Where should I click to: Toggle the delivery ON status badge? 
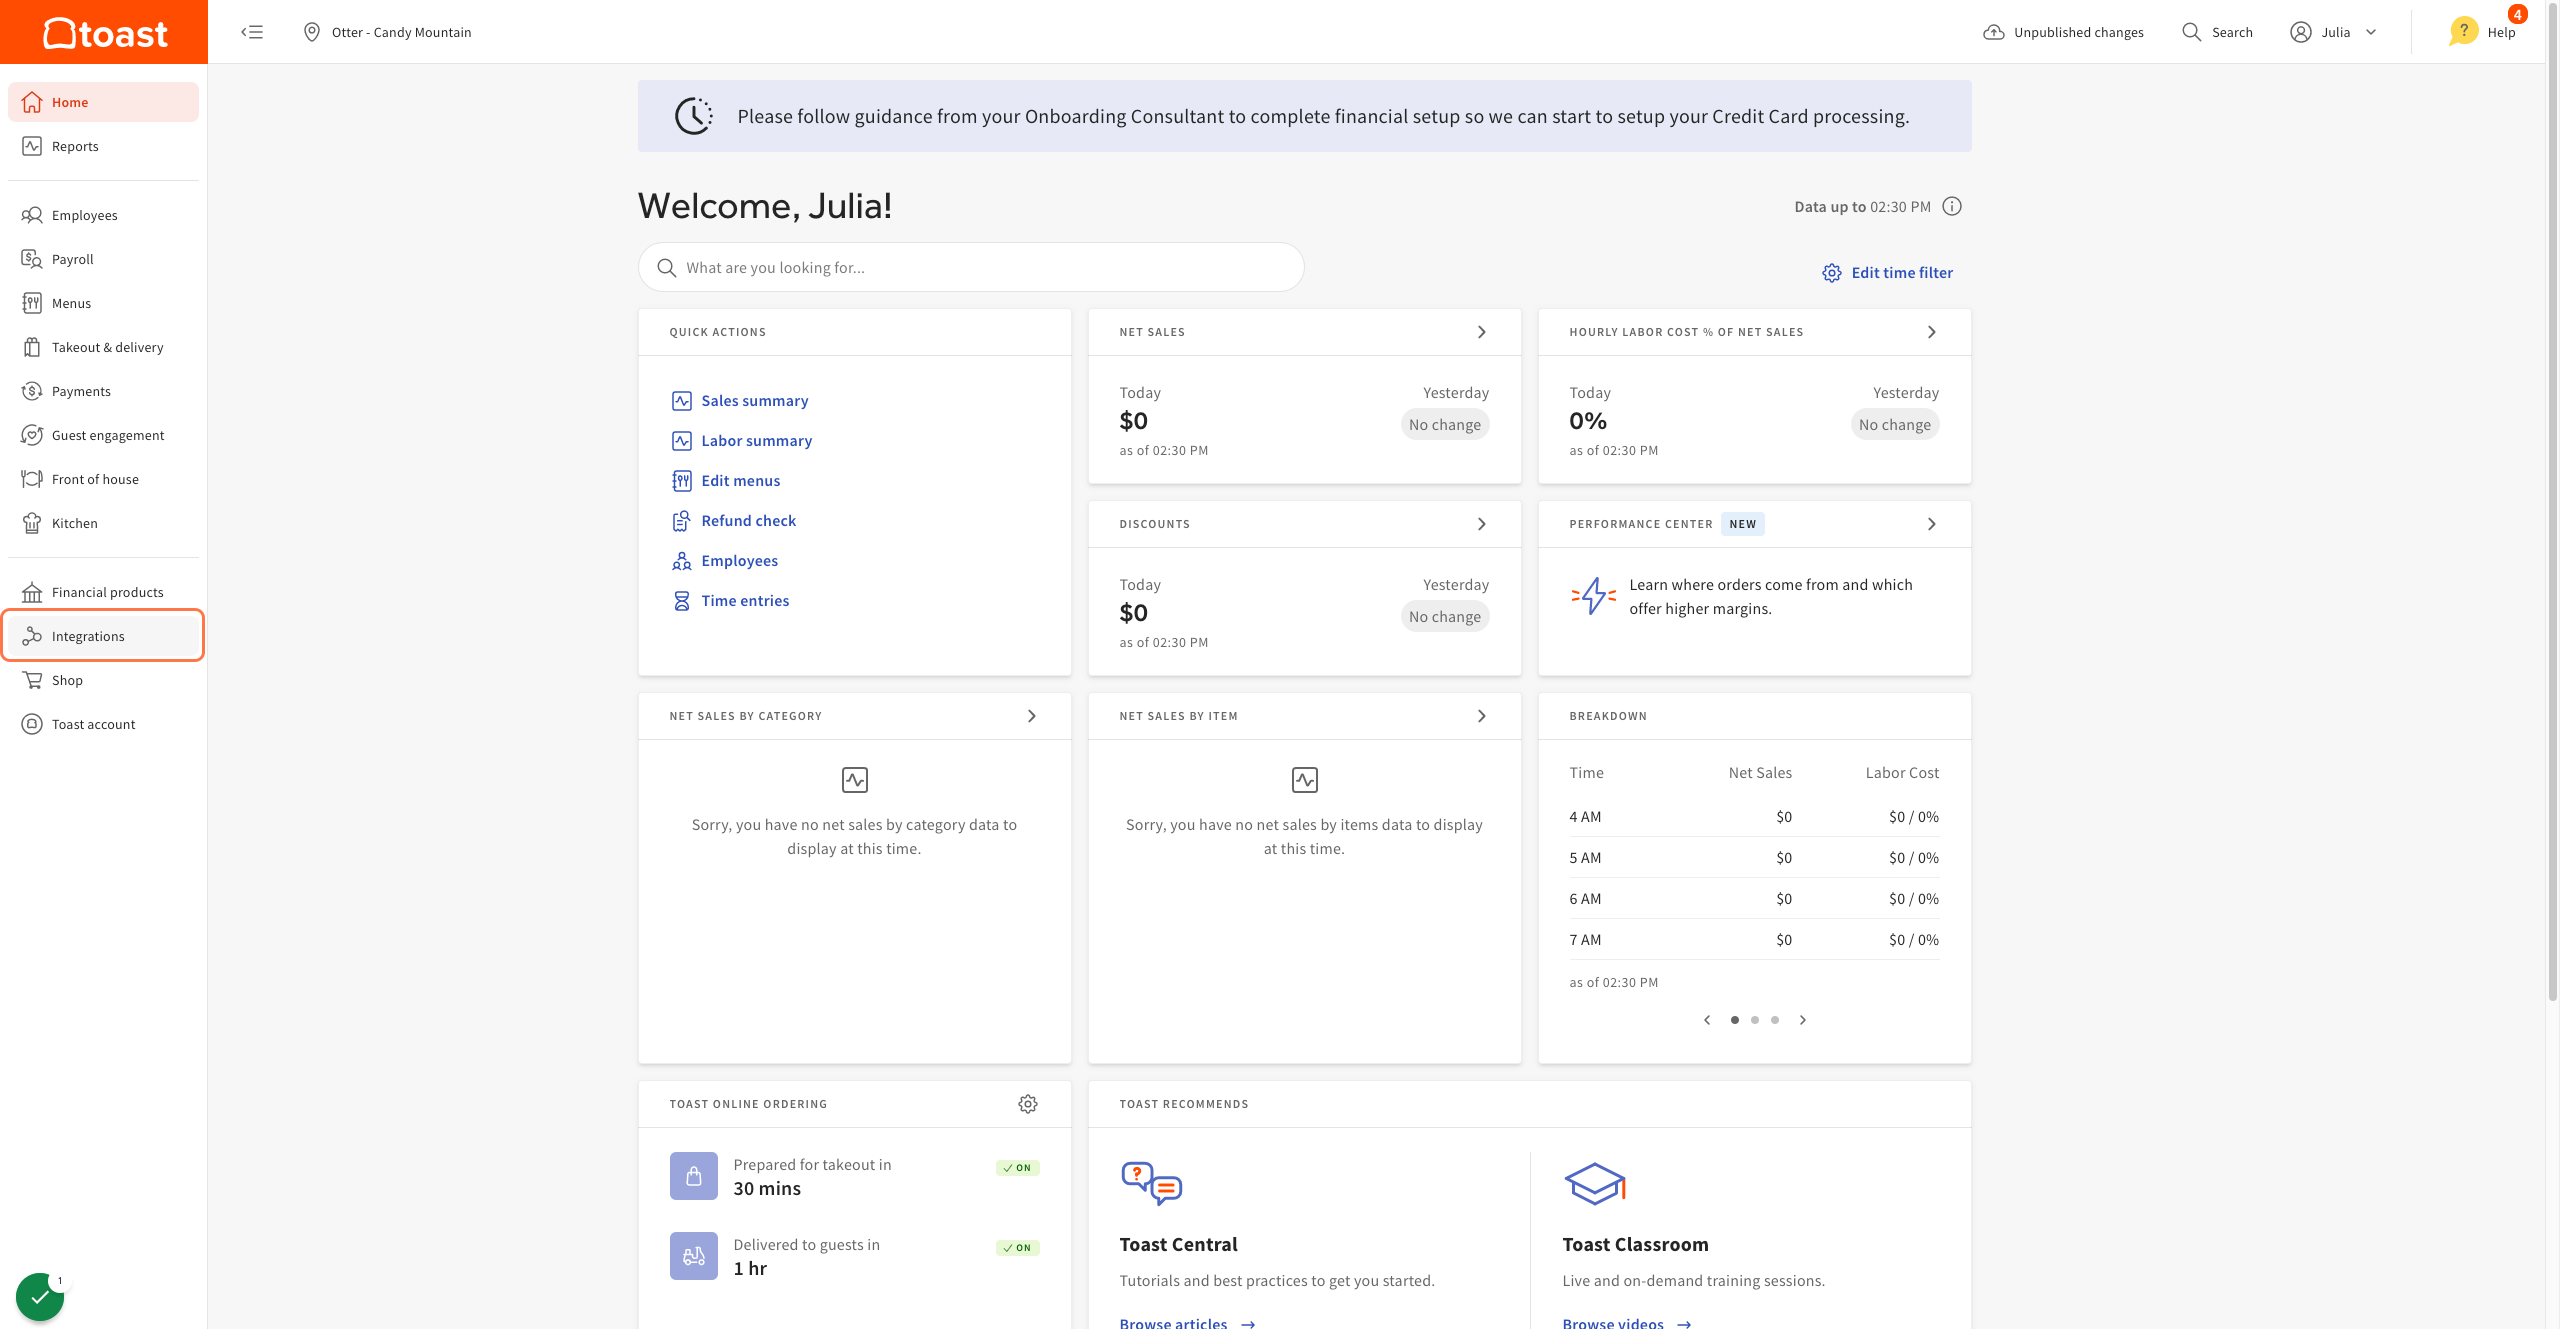click(x=1017, y=1248)
